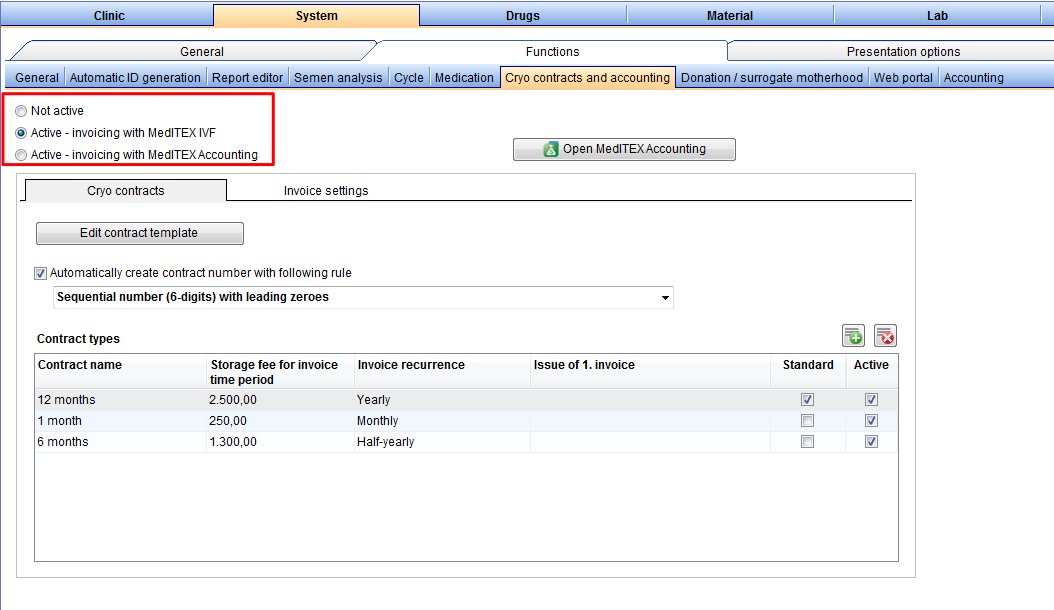Switch to the upper General settings tab
1054x610 pixels.
pyautogui.click(x=202, y=52)
